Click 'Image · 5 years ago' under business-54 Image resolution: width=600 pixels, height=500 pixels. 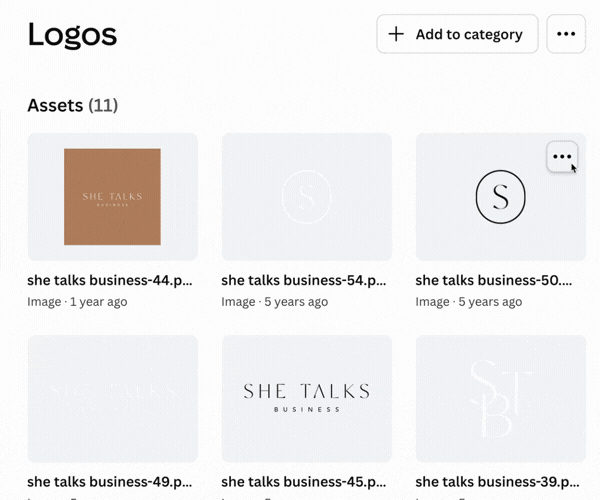coord(274,301)
